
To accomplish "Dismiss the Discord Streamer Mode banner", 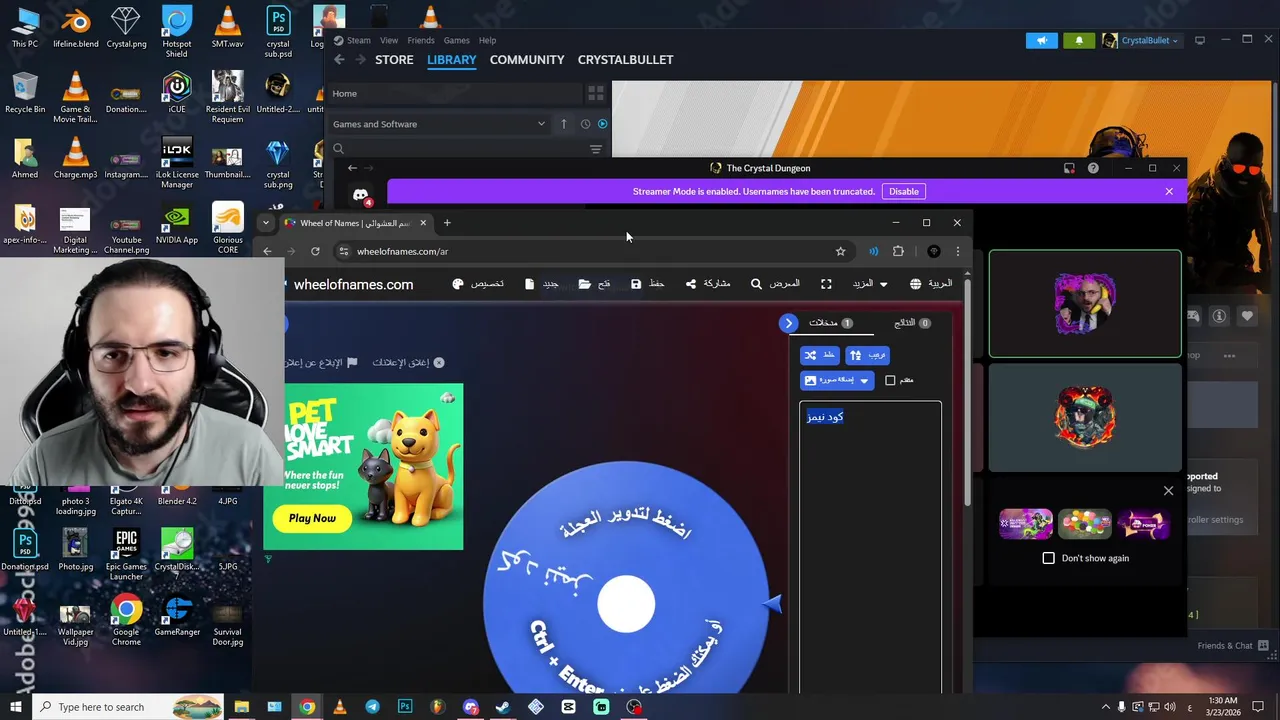I will point(1169,191).
